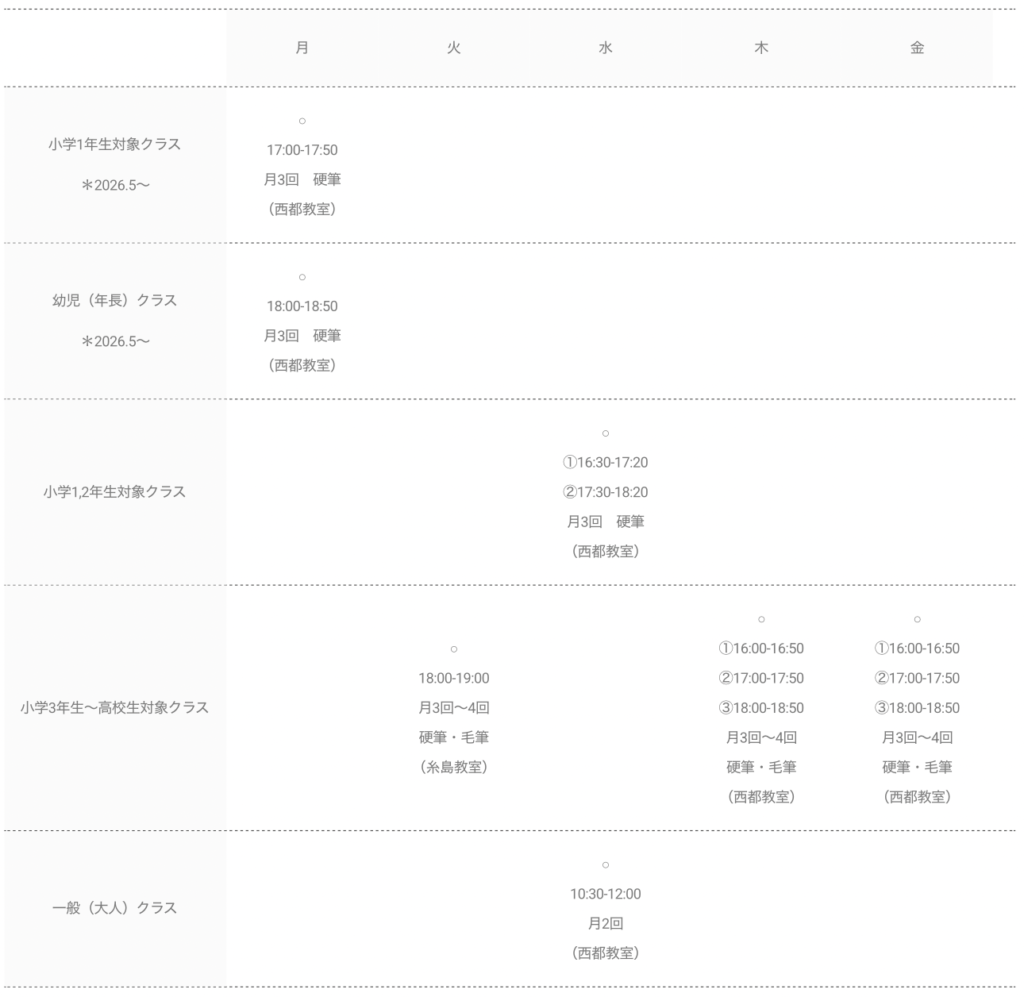The height and width of the screenshot is (997, 1024).
Task: Click the 一般（大人）クラス row label
Action: (x=114, y=908)
